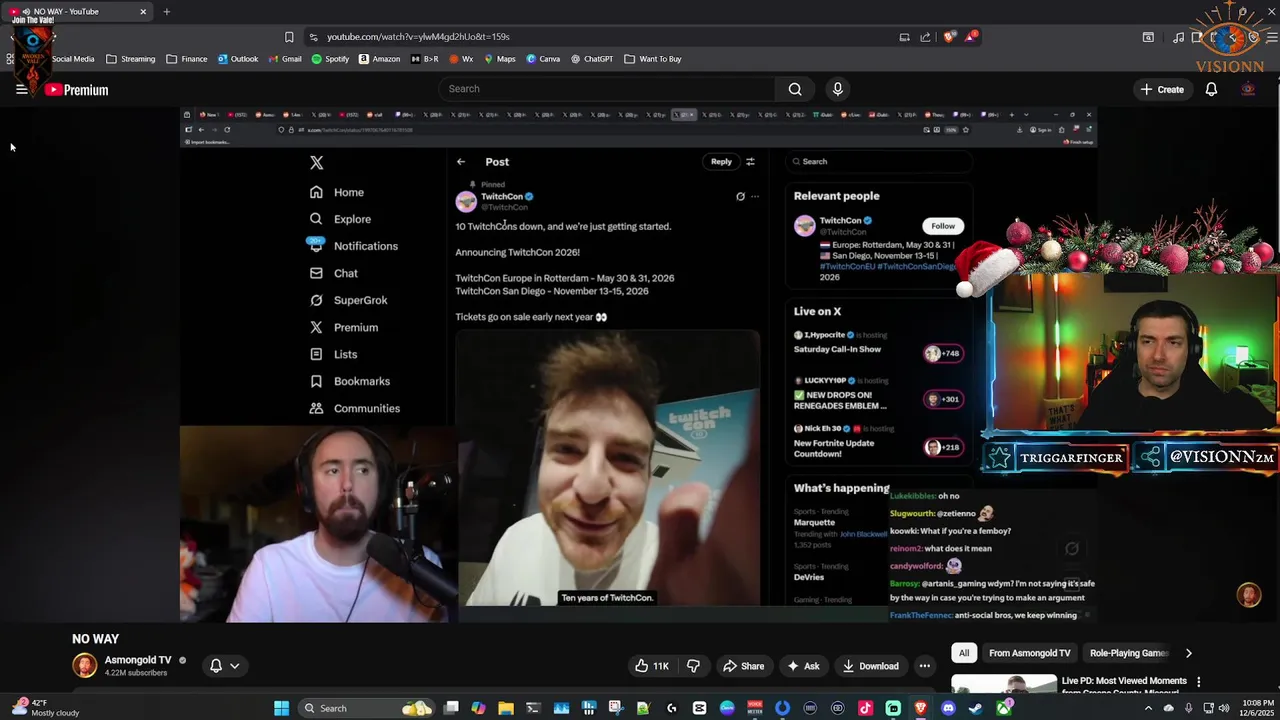The height and width of the screenshot is (720, 1280).
Task: Open Steam from the taskbar
Action: point(976,708)
